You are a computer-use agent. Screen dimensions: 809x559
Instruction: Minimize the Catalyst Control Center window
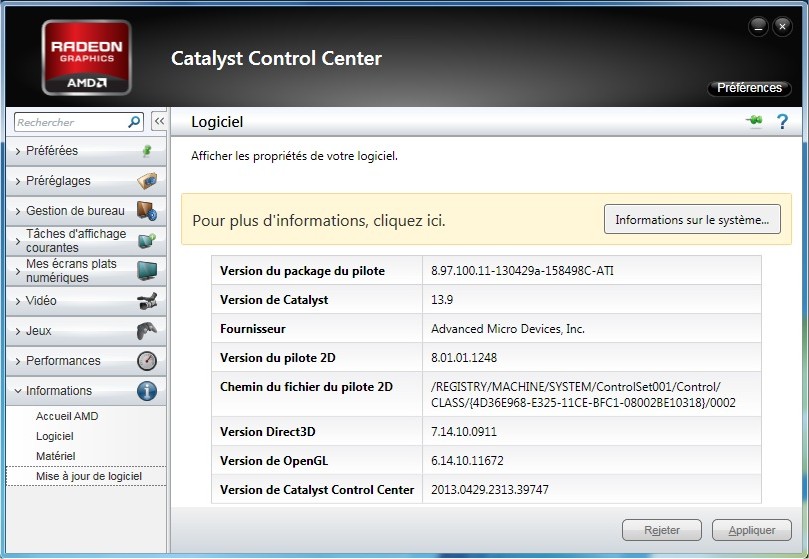(758, 27)
